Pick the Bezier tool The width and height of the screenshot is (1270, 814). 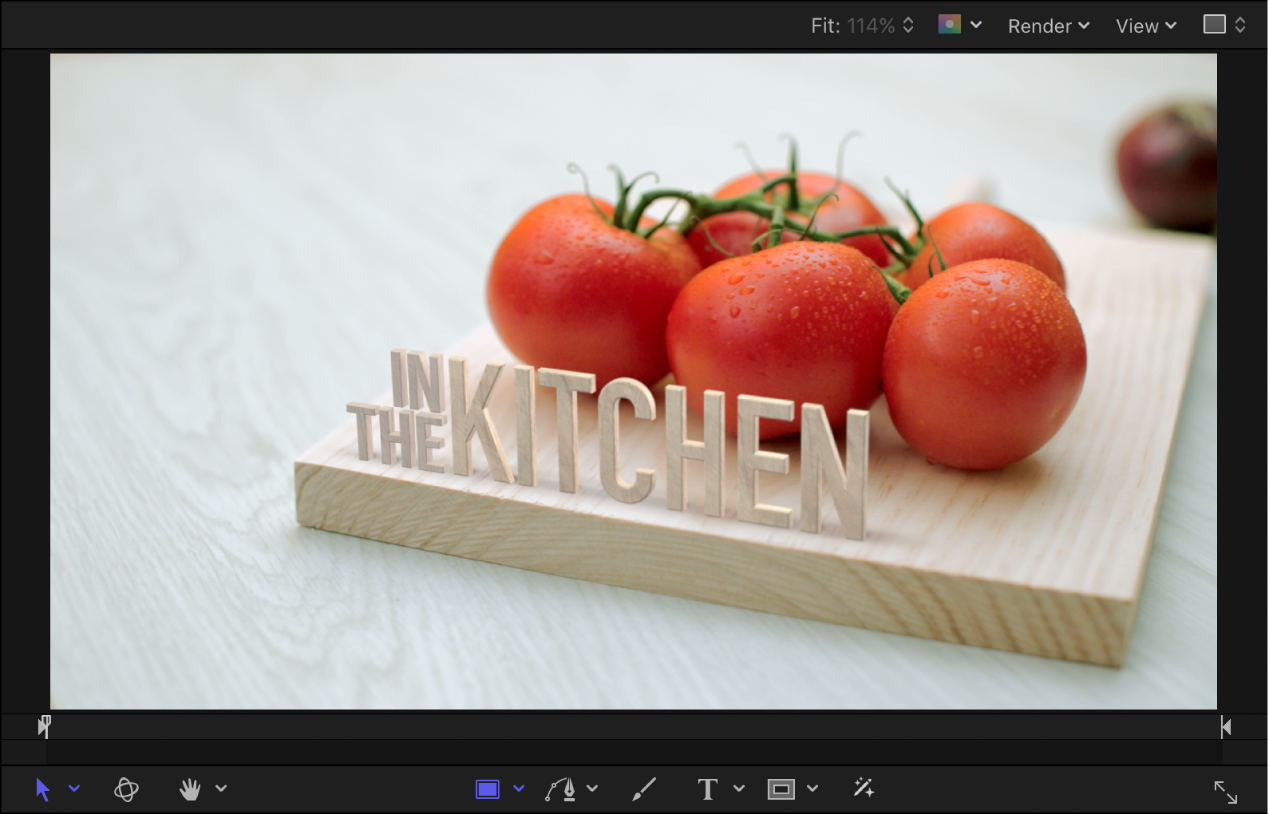coord(563,788)
